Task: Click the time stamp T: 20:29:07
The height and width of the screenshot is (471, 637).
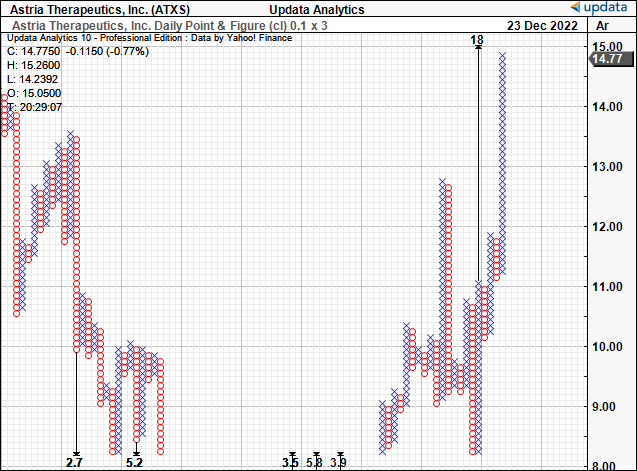Action: tap(35, 107)
